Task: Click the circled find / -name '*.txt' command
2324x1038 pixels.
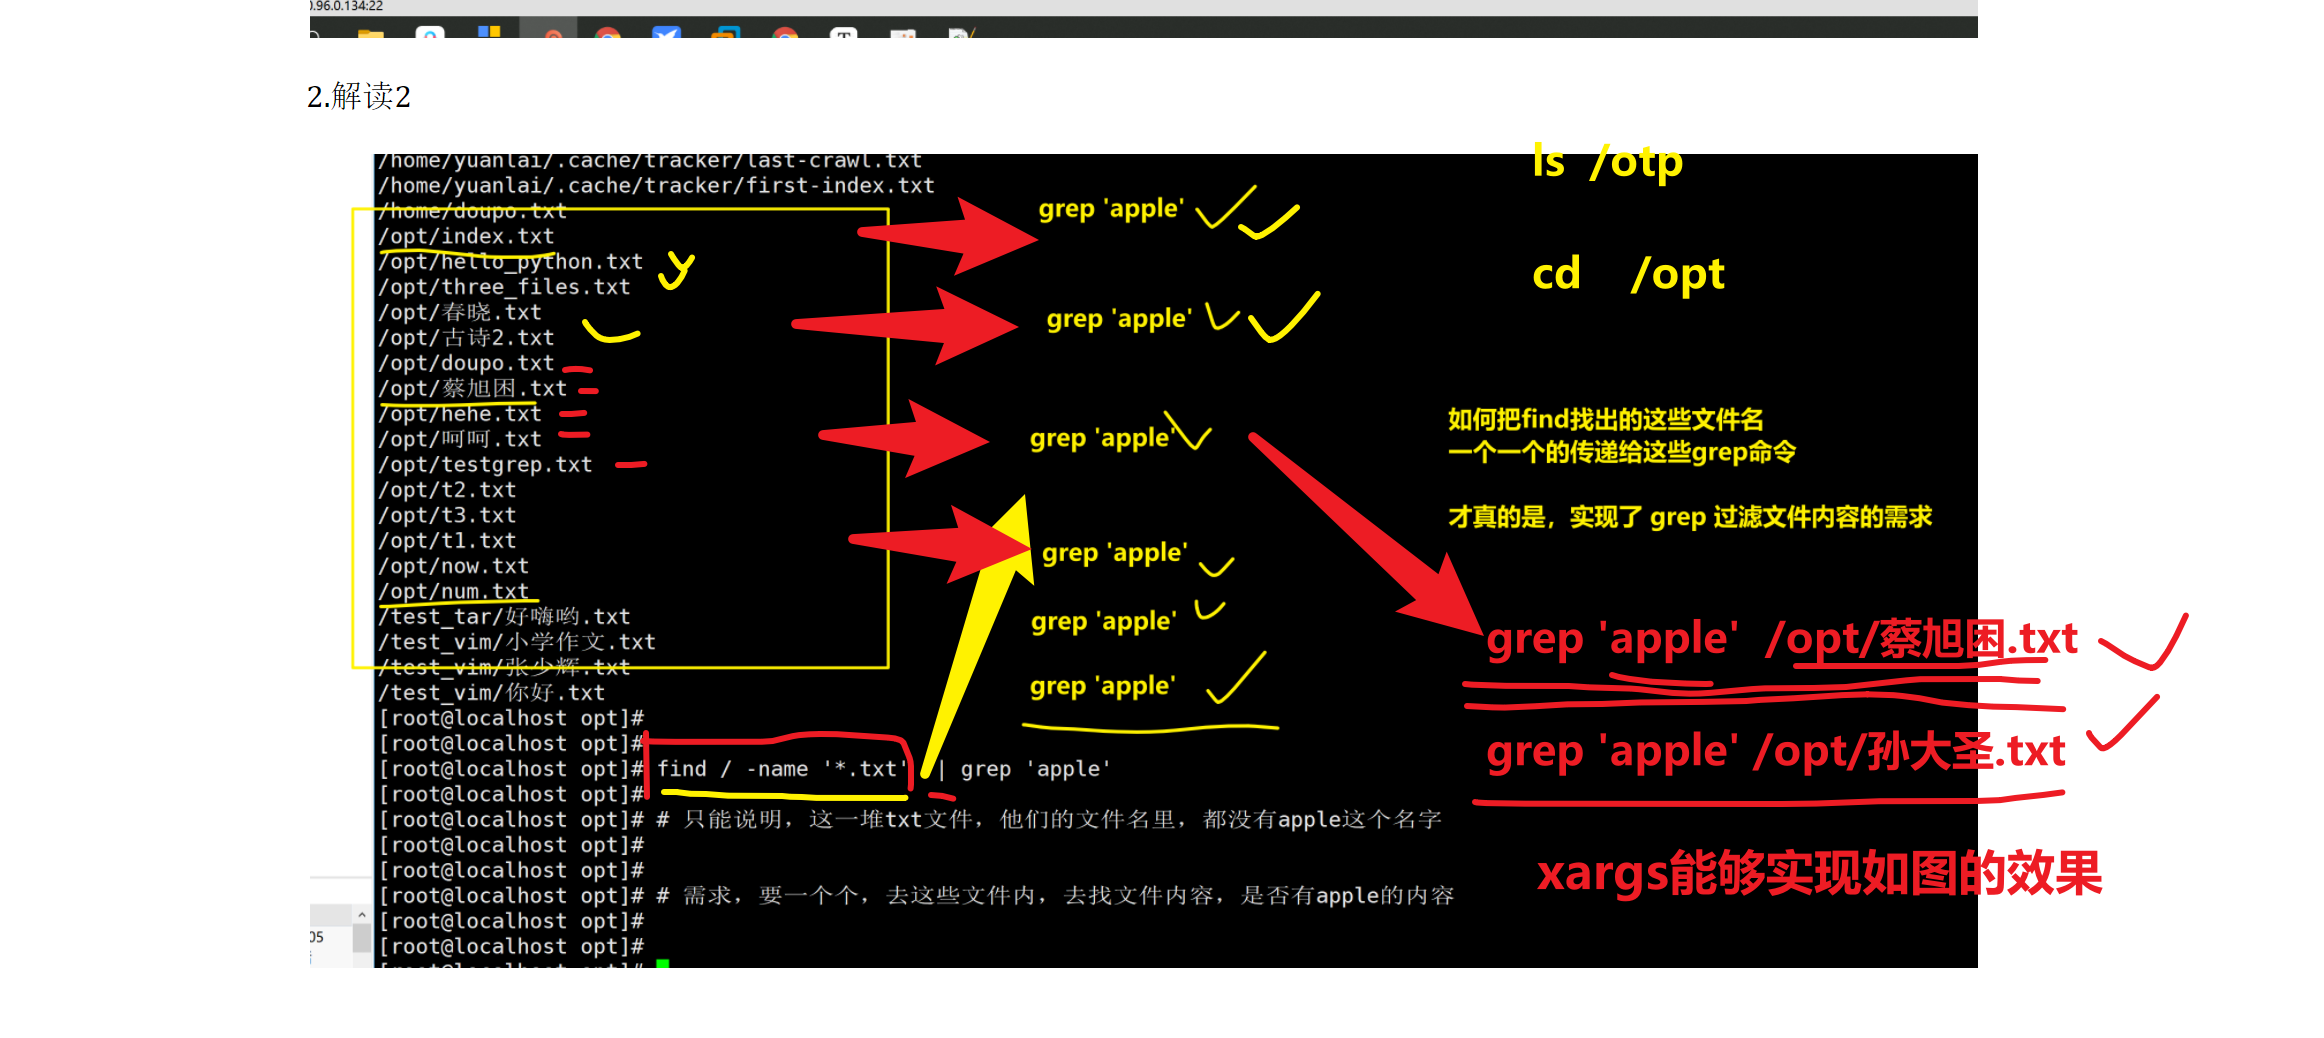Action: (781, 770)
